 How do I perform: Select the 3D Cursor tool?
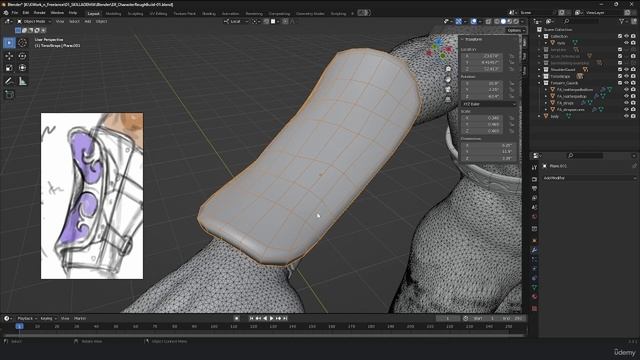coord(22,42)
